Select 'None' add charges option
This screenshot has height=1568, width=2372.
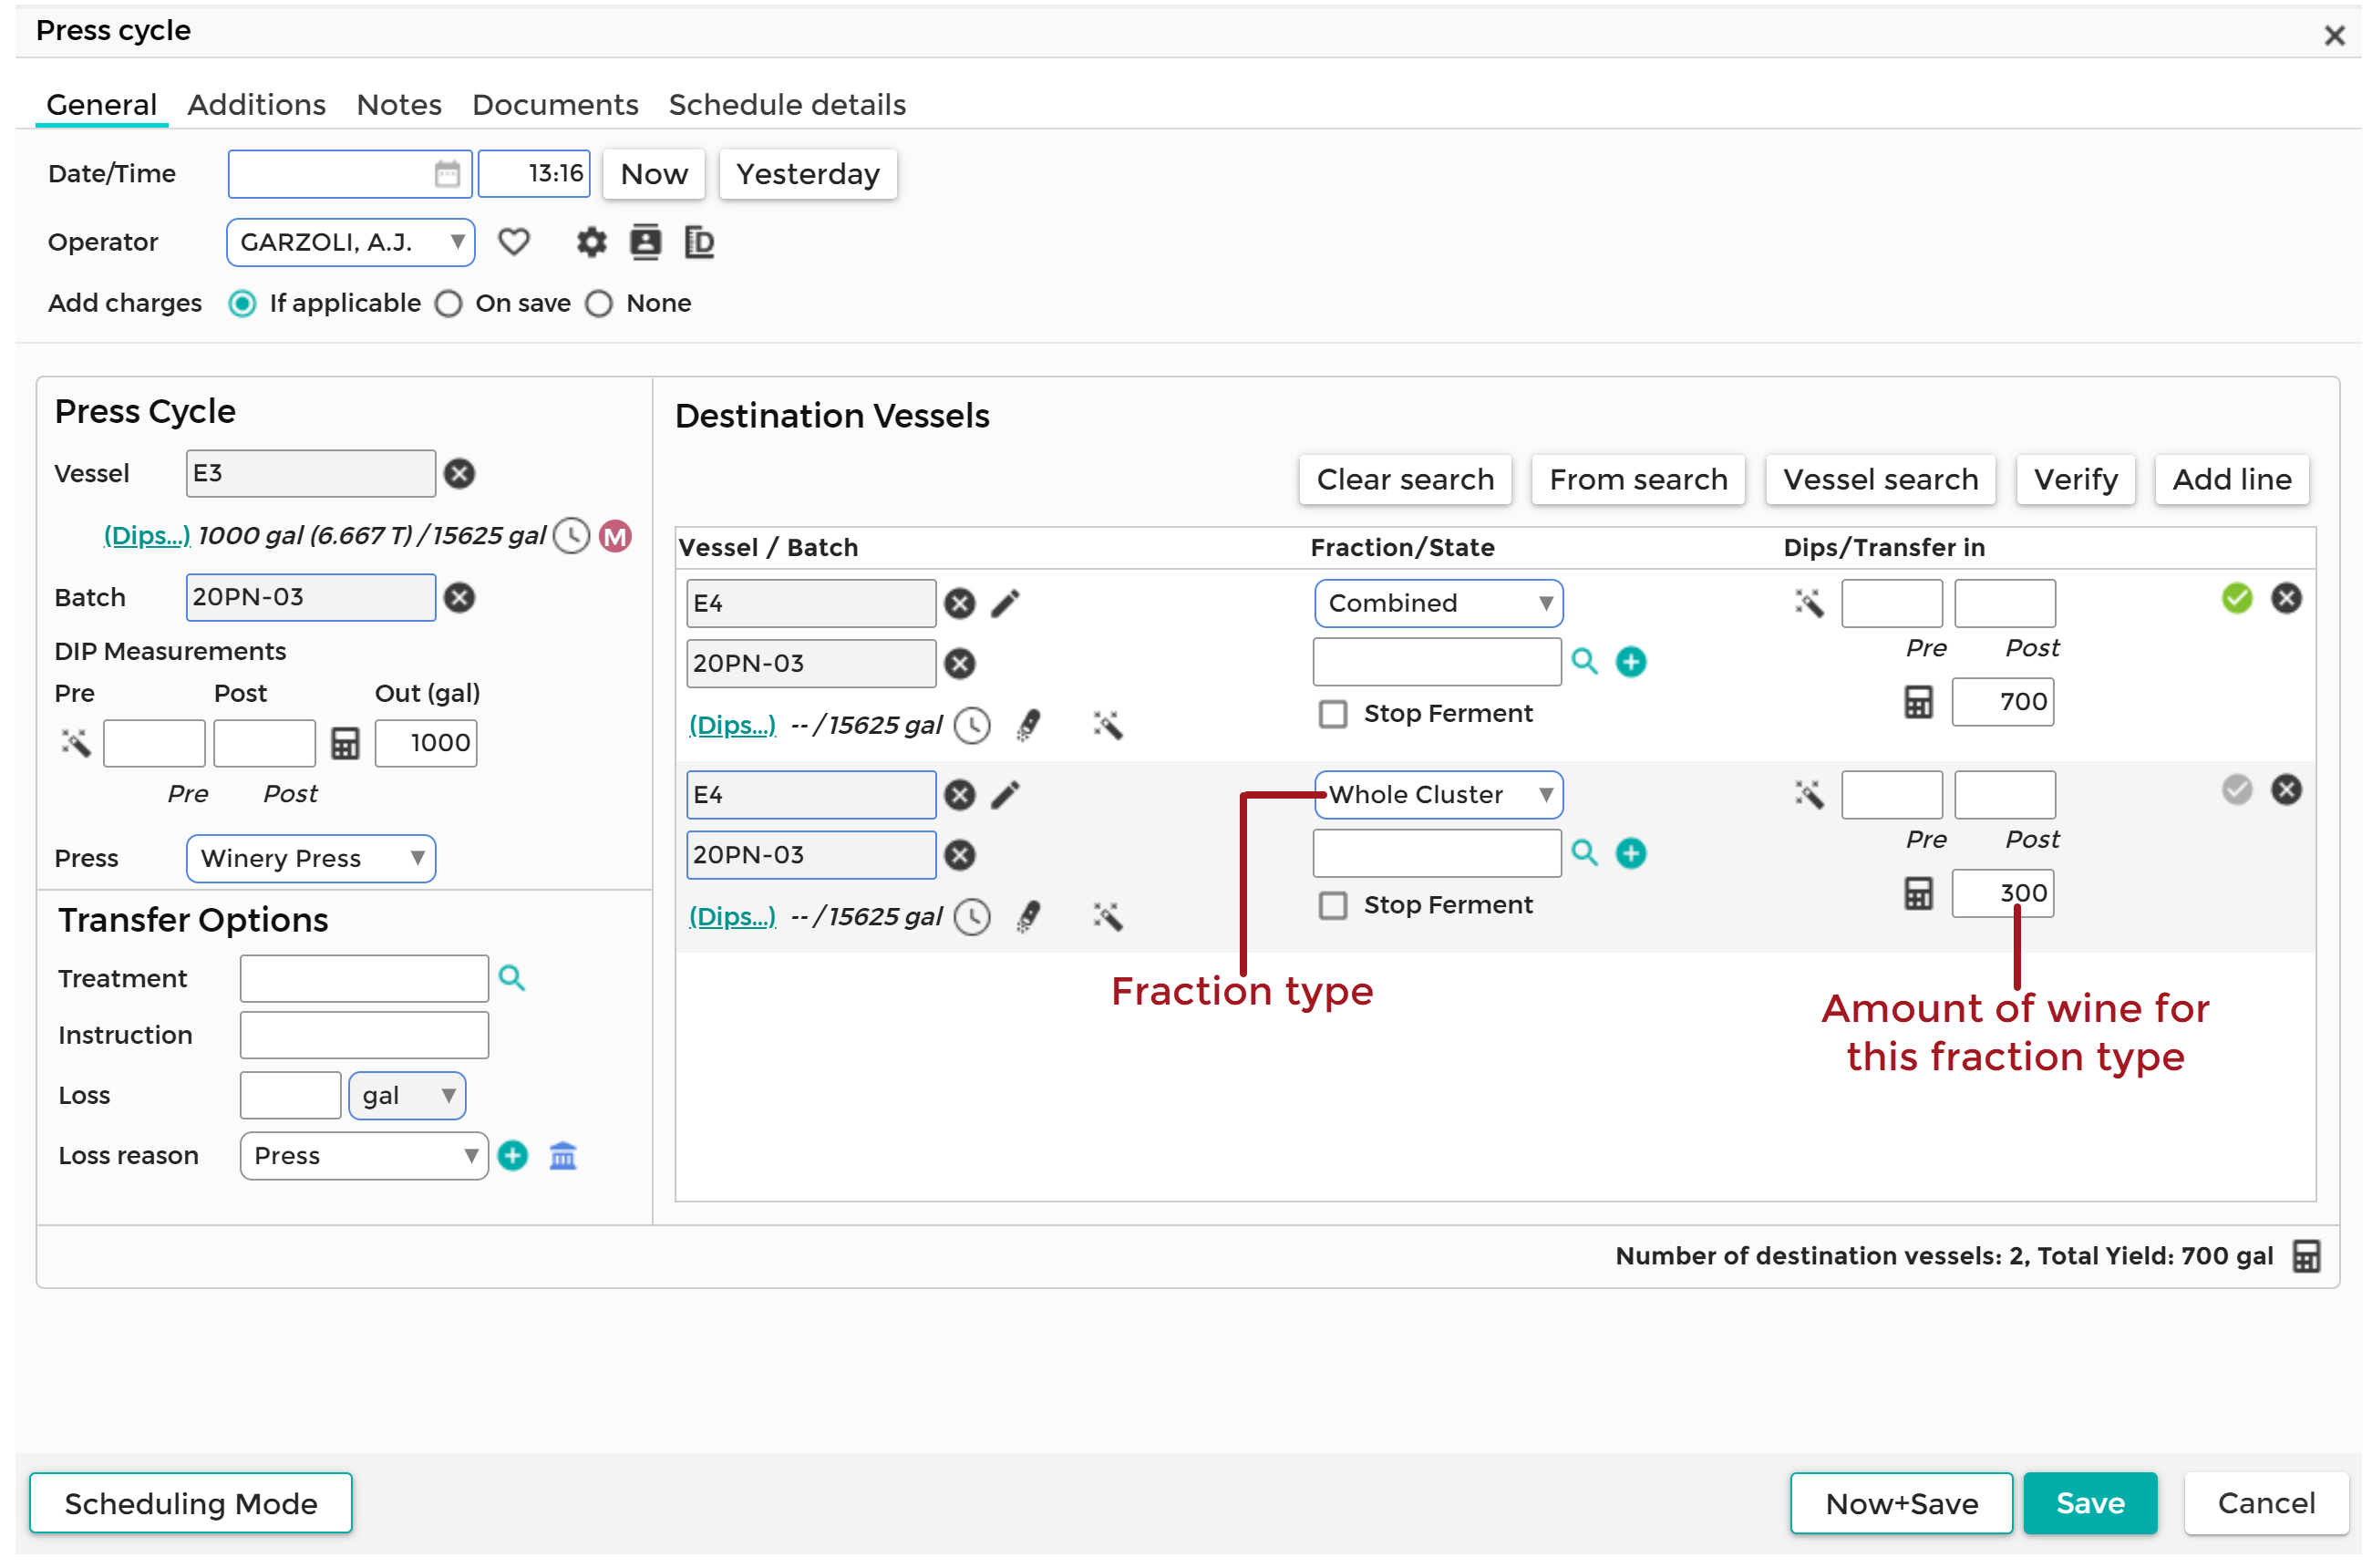[x=599, y=304]
